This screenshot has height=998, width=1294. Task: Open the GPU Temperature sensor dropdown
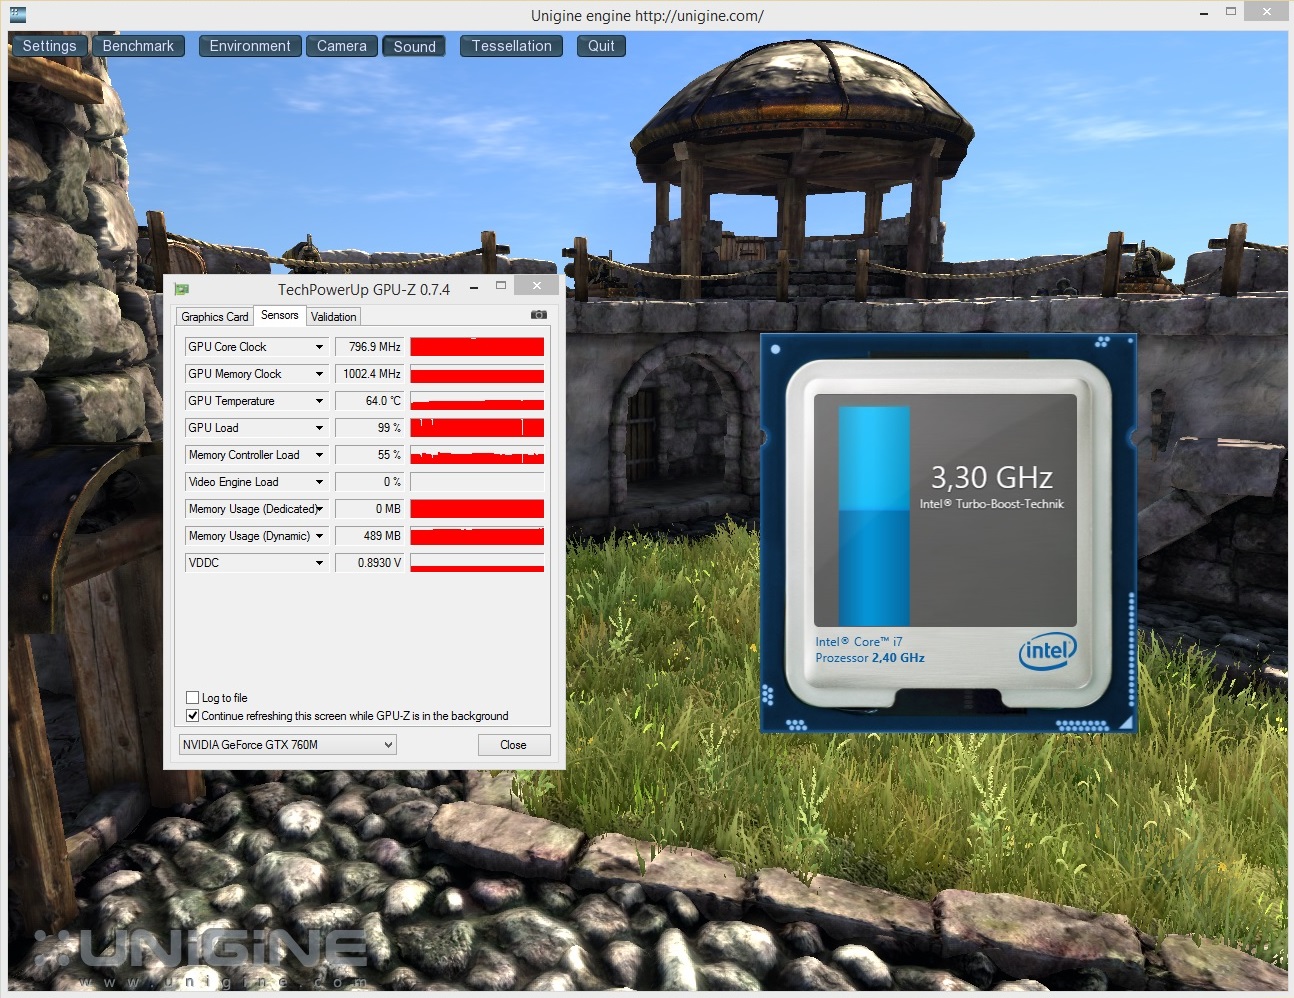tap(319, 401)
